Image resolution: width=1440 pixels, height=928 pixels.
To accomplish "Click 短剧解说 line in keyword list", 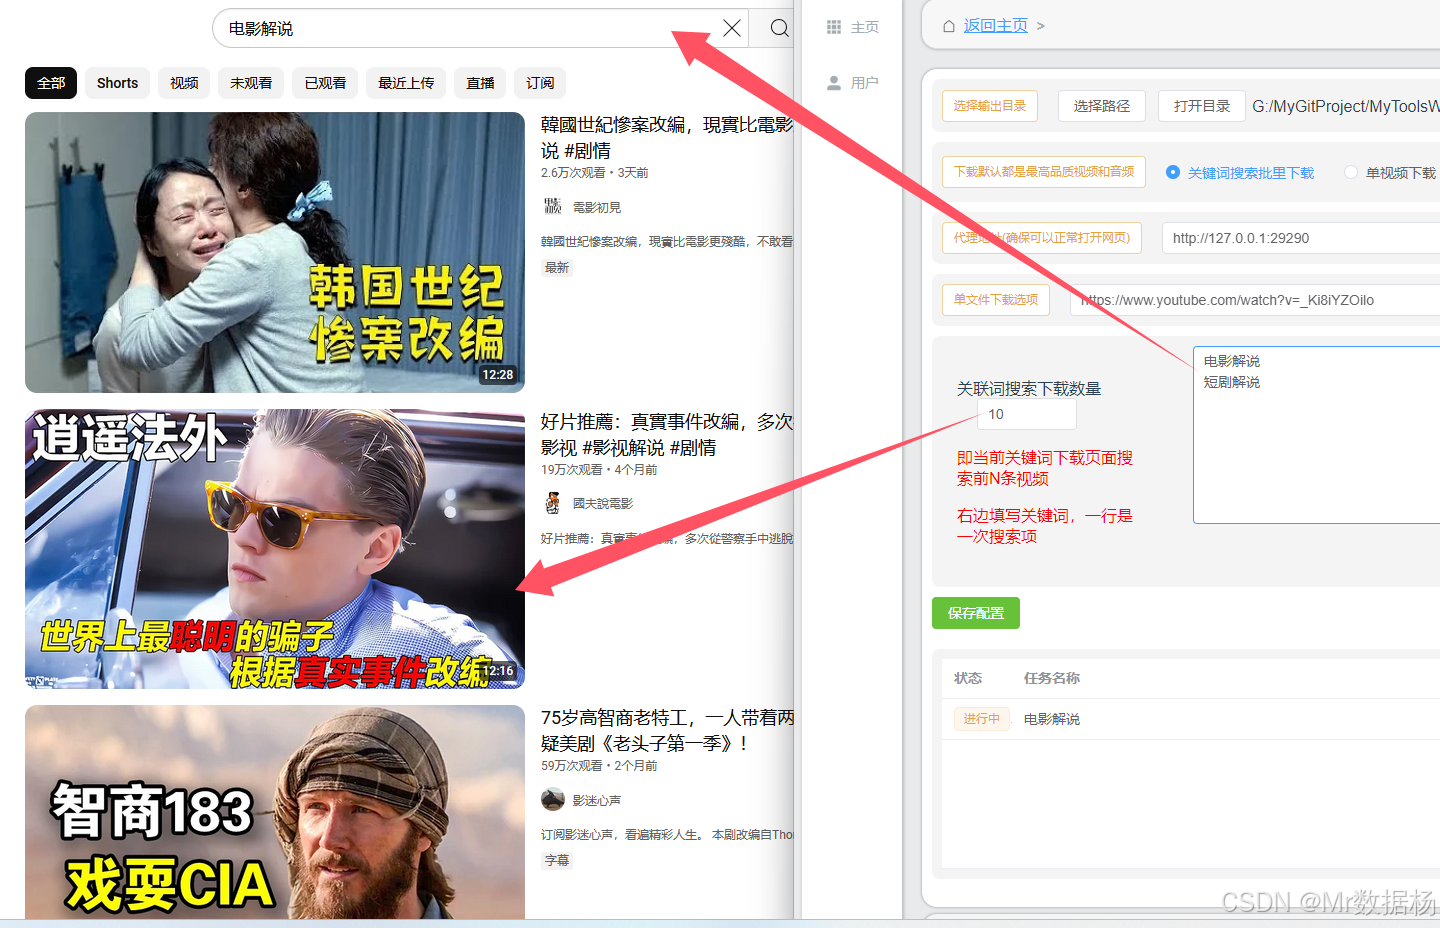I will [x=1232, y=382].
